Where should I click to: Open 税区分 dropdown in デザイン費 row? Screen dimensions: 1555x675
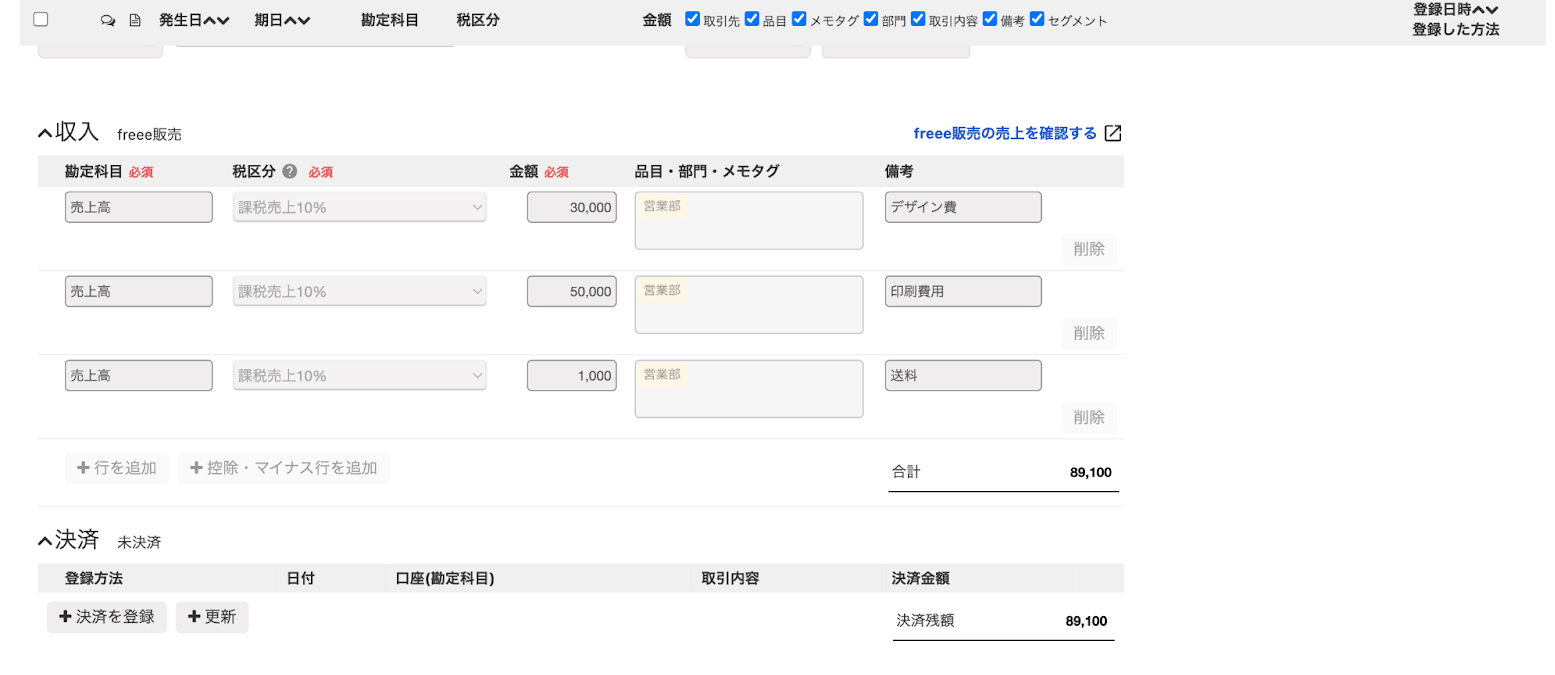coord(360,207)
